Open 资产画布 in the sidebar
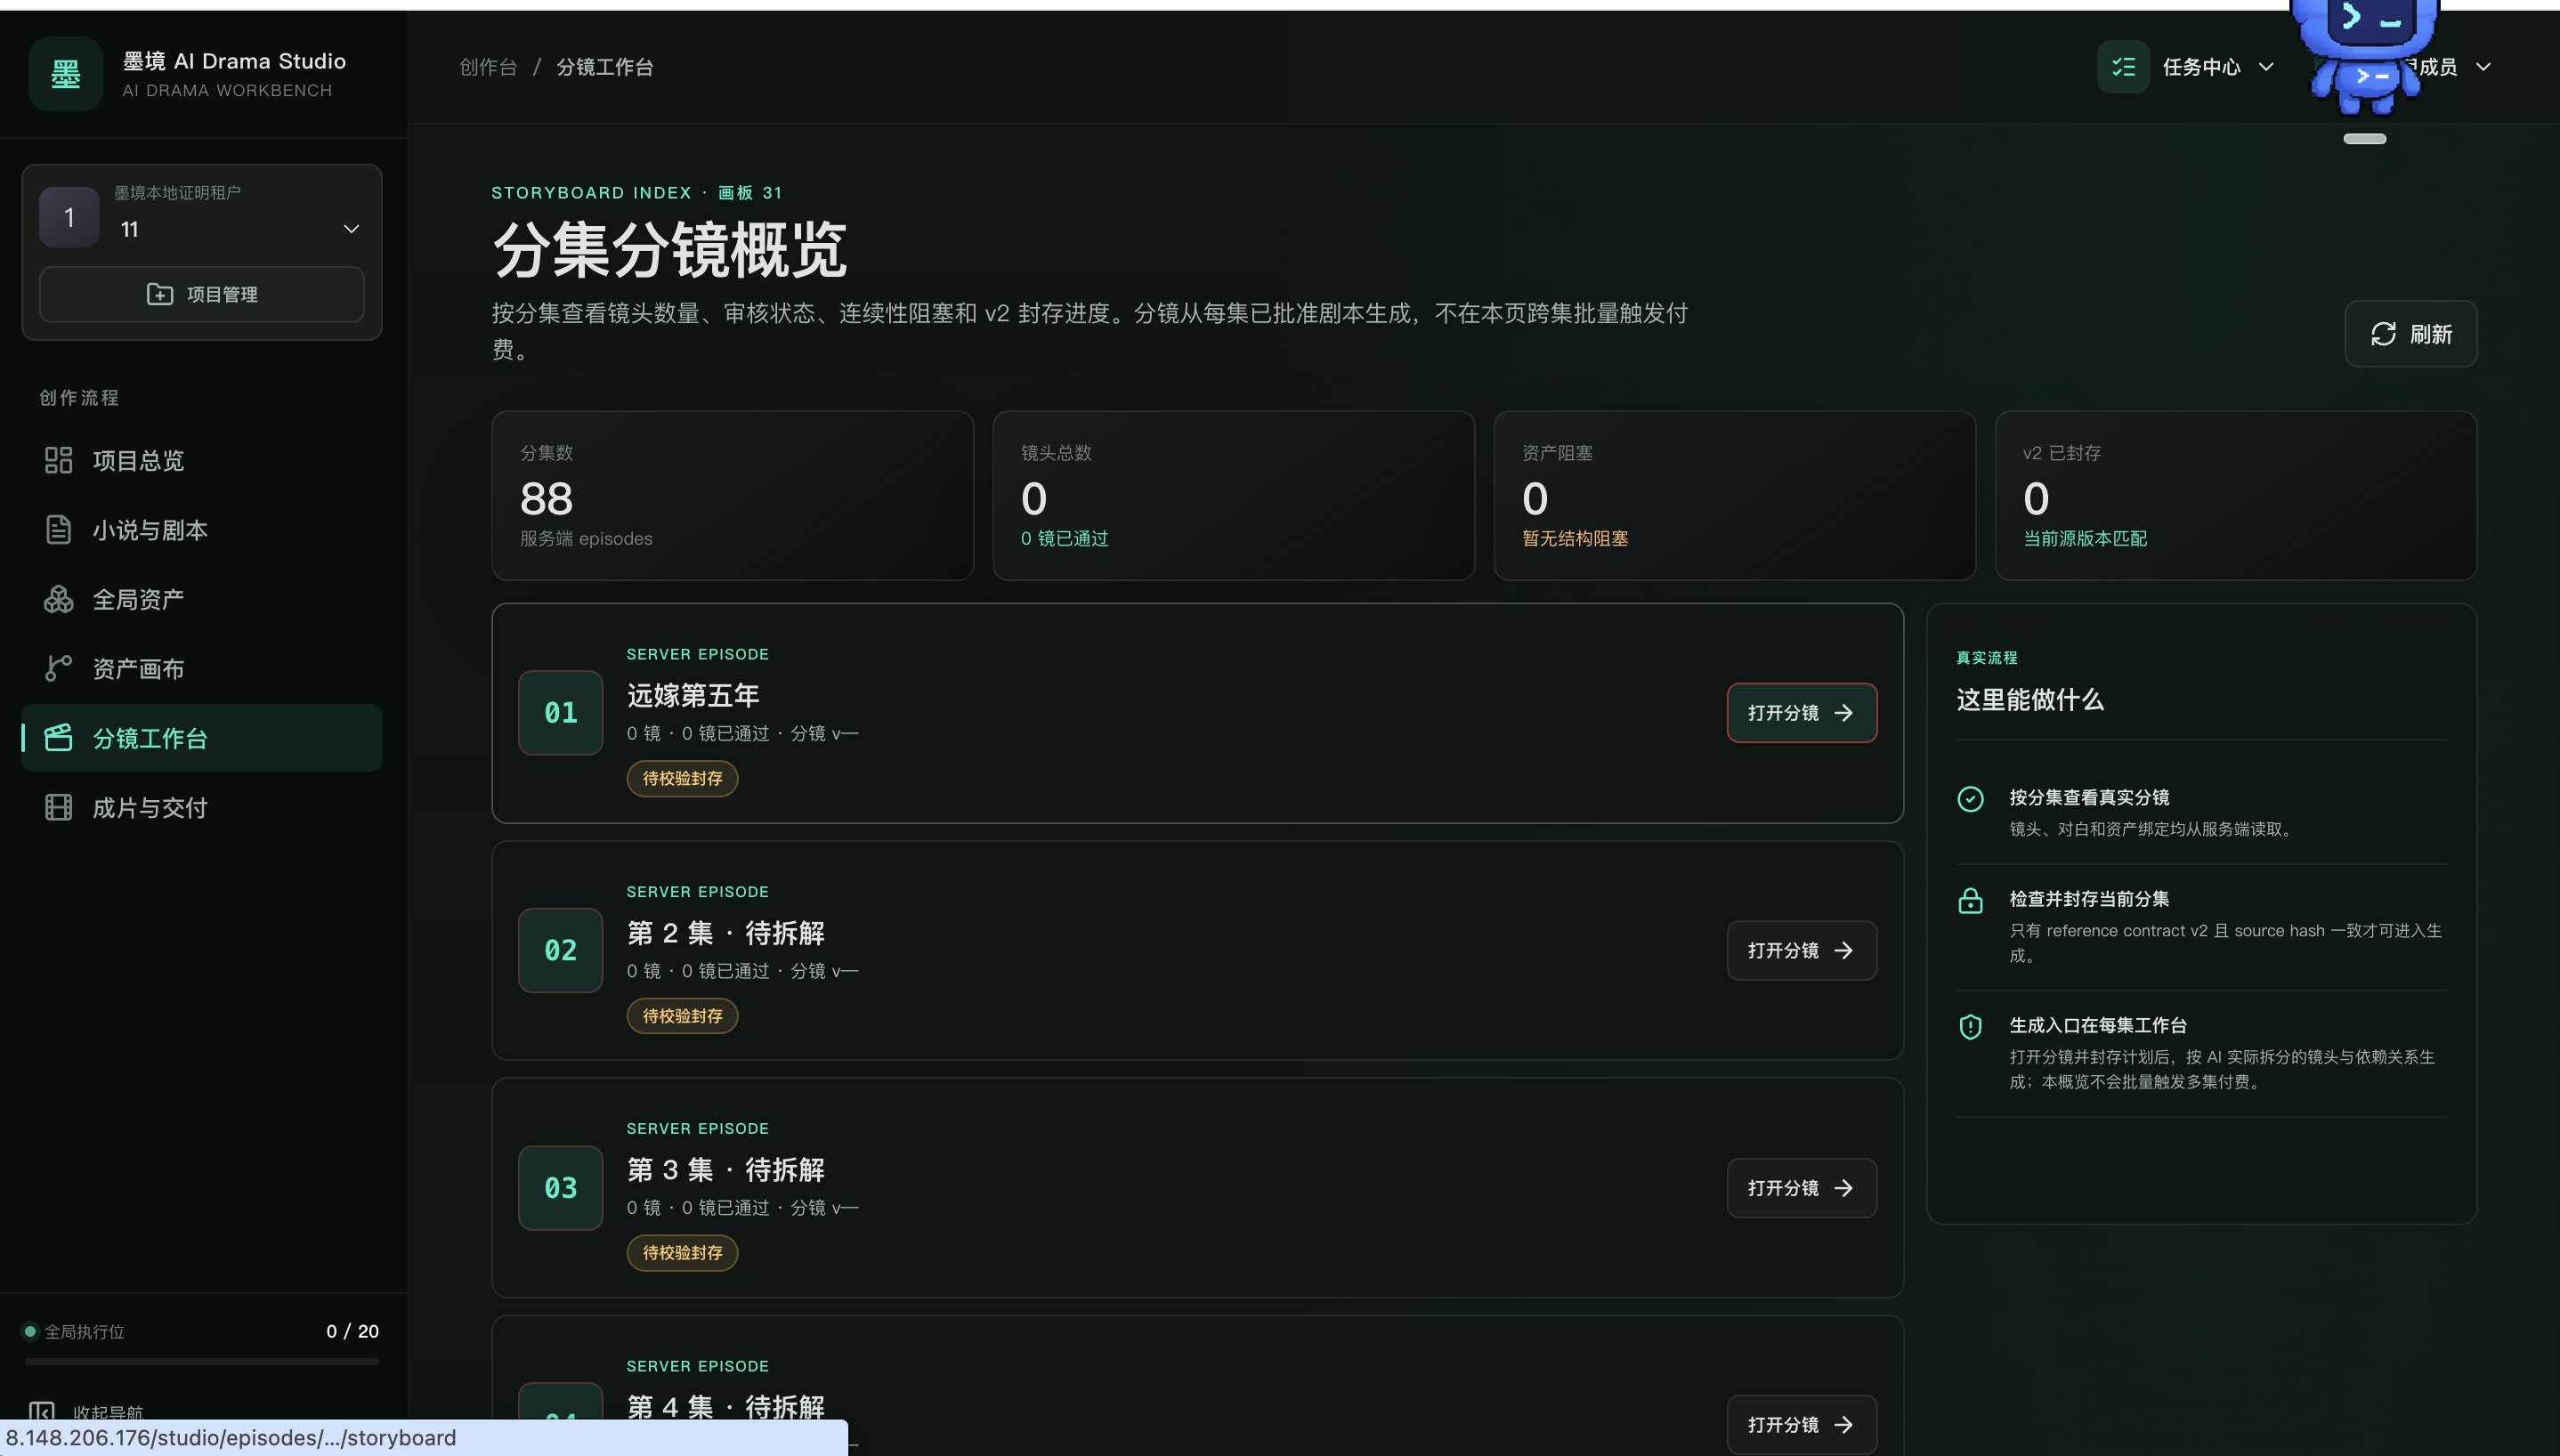The width and height of the screenshot is (2560, 1456). (202, 668)
